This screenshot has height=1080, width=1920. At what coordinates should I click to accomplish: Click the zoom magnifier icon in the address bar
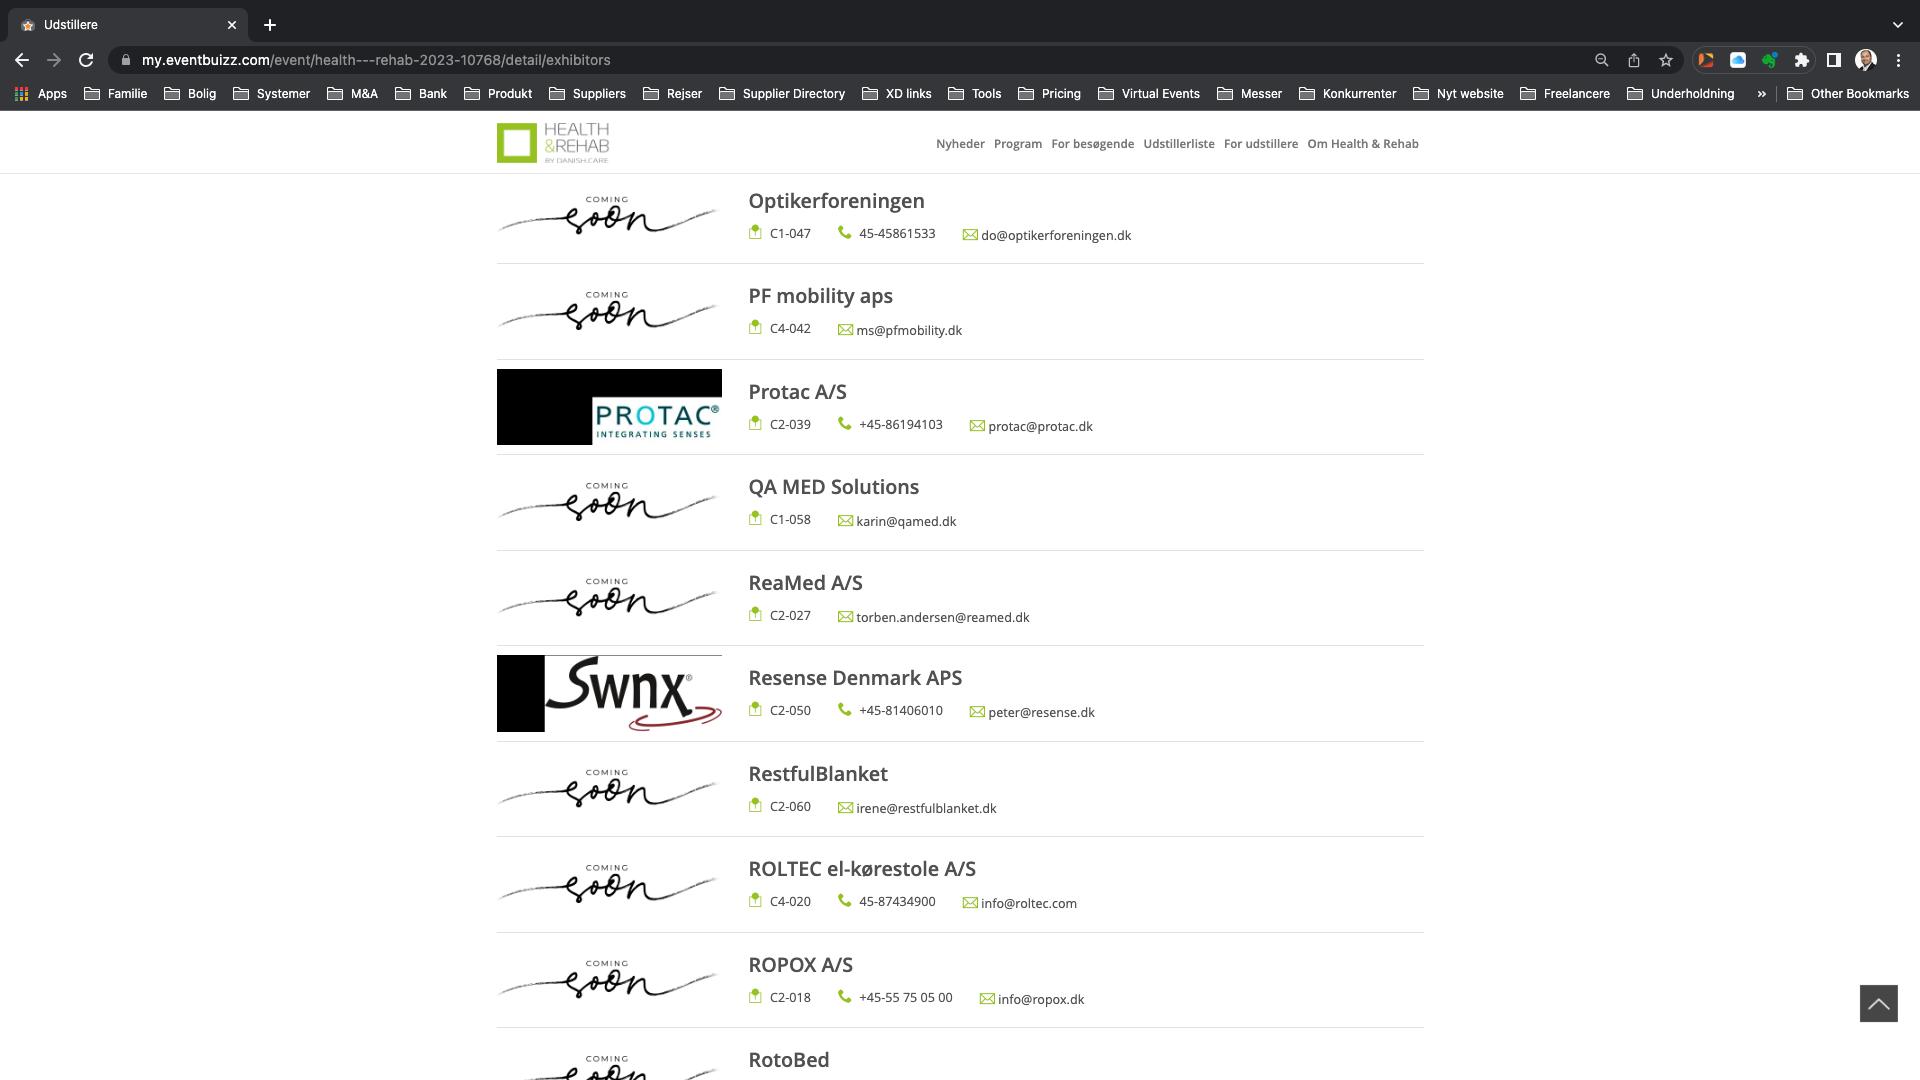click(1601, 60)
